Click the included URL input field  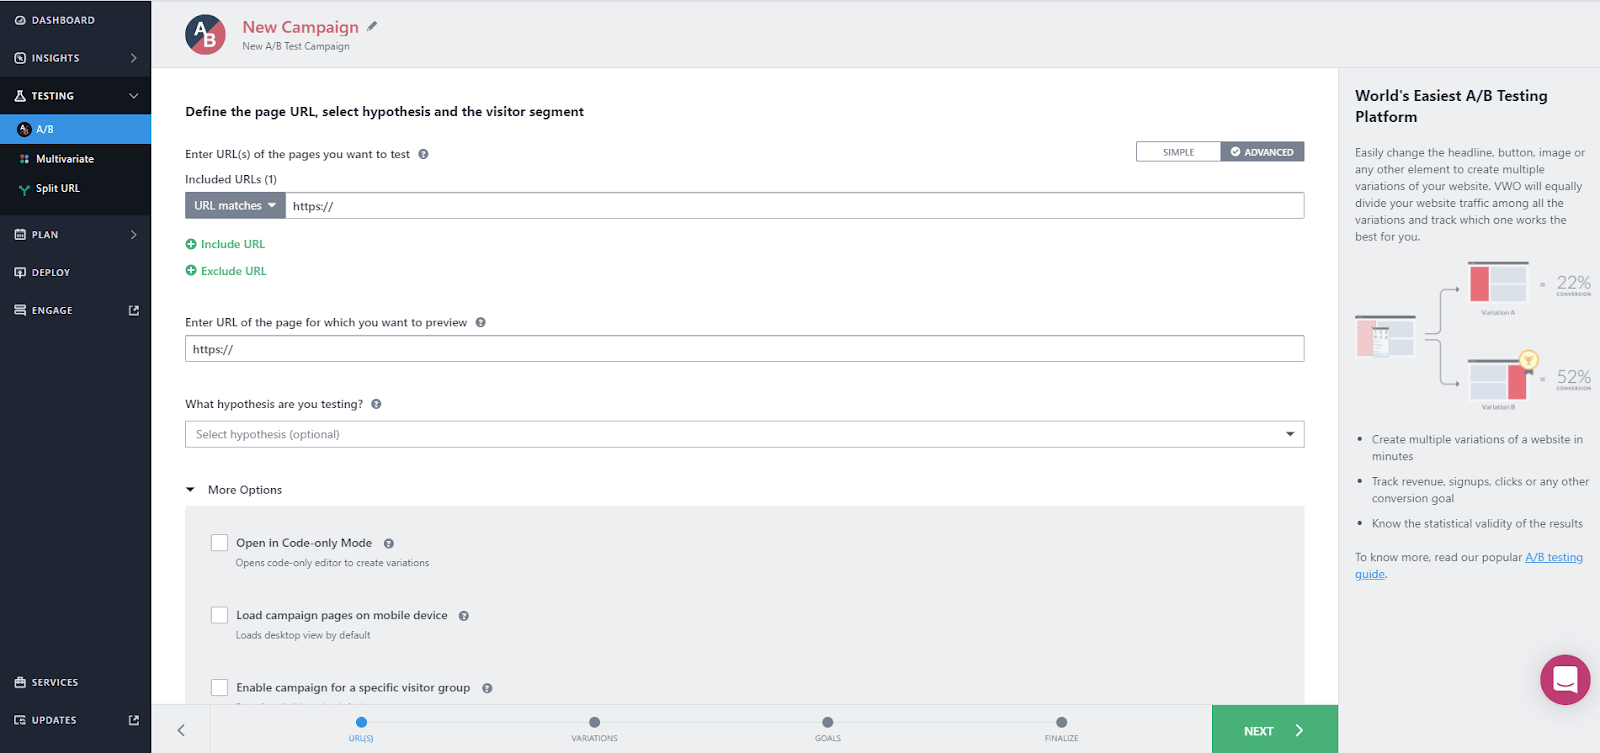tap(795, 206)
